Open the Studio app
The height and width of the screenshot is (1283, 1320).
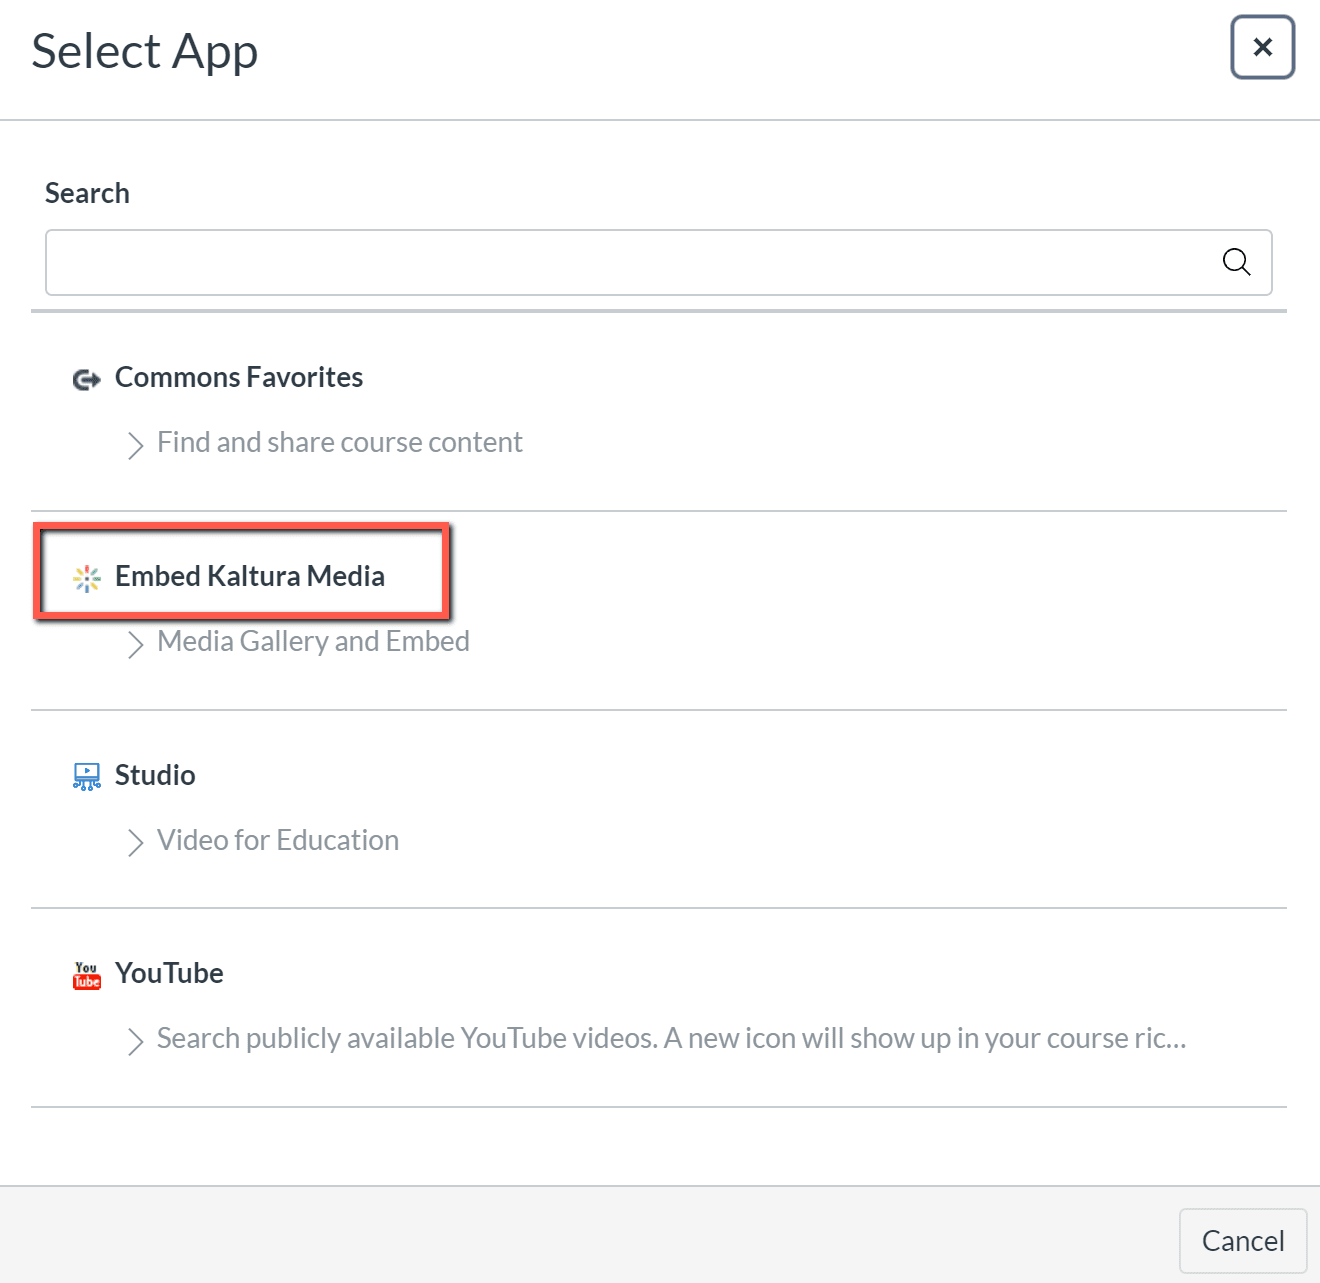[x=155, y=775]
